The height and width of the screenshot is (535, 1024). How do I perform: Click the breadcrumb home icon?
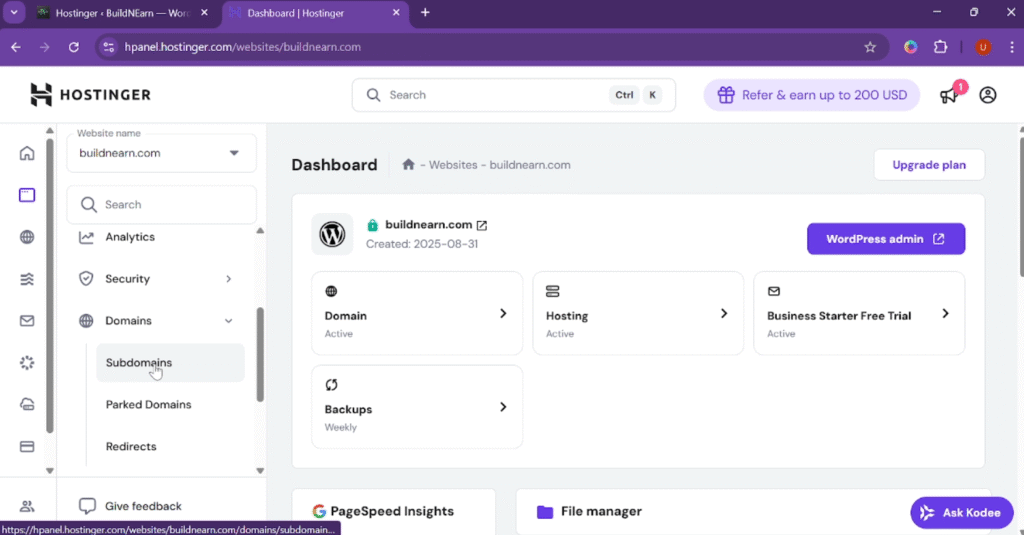click(408, 164)
